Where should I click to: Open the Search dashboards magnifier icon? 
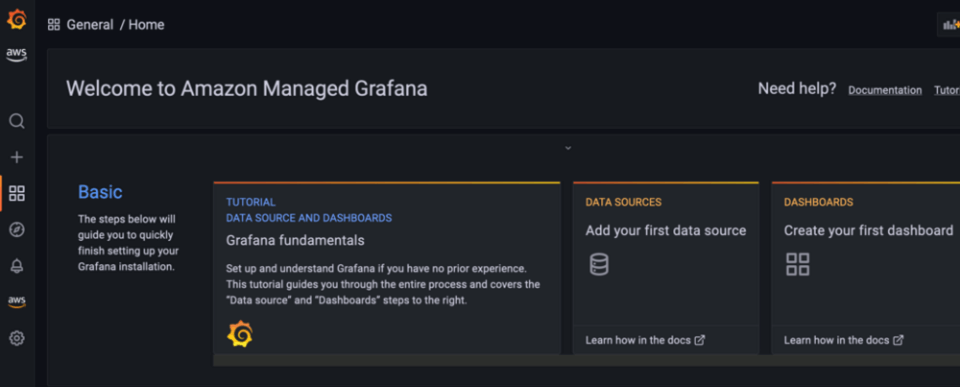click(17, 121)
